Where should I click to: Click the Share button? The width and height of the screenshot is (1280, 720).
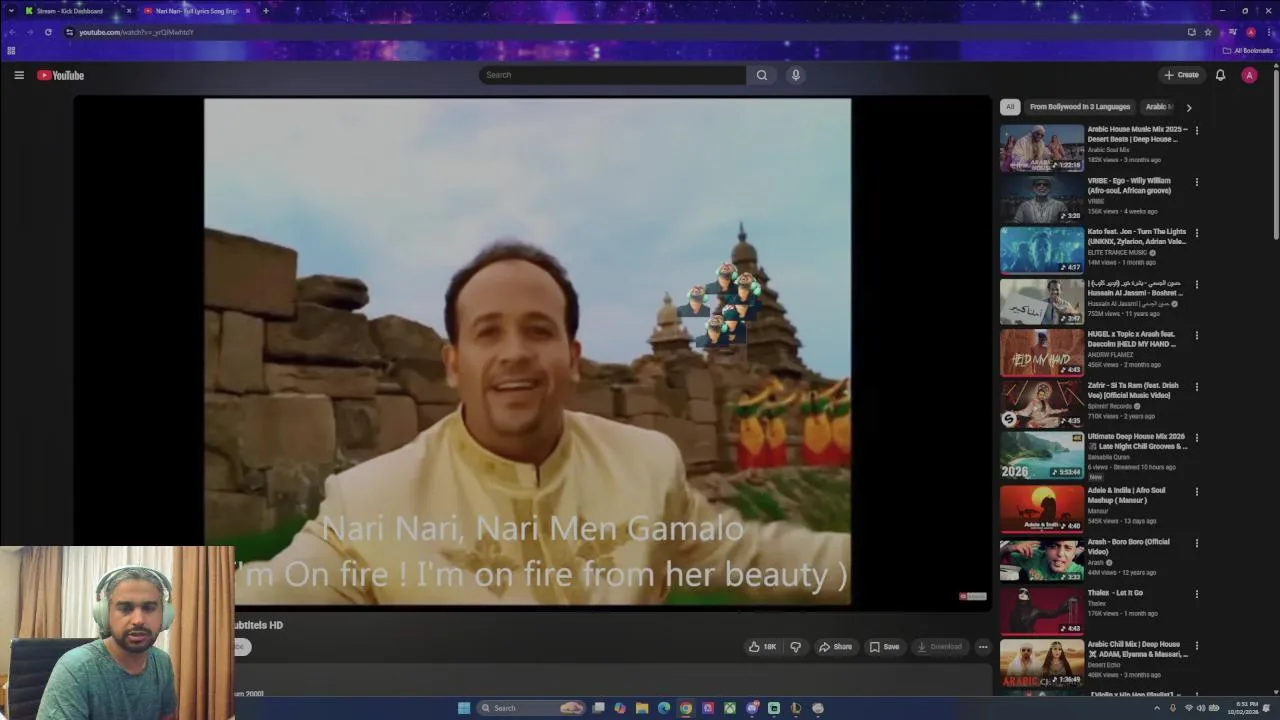click(x=836, y=647)
